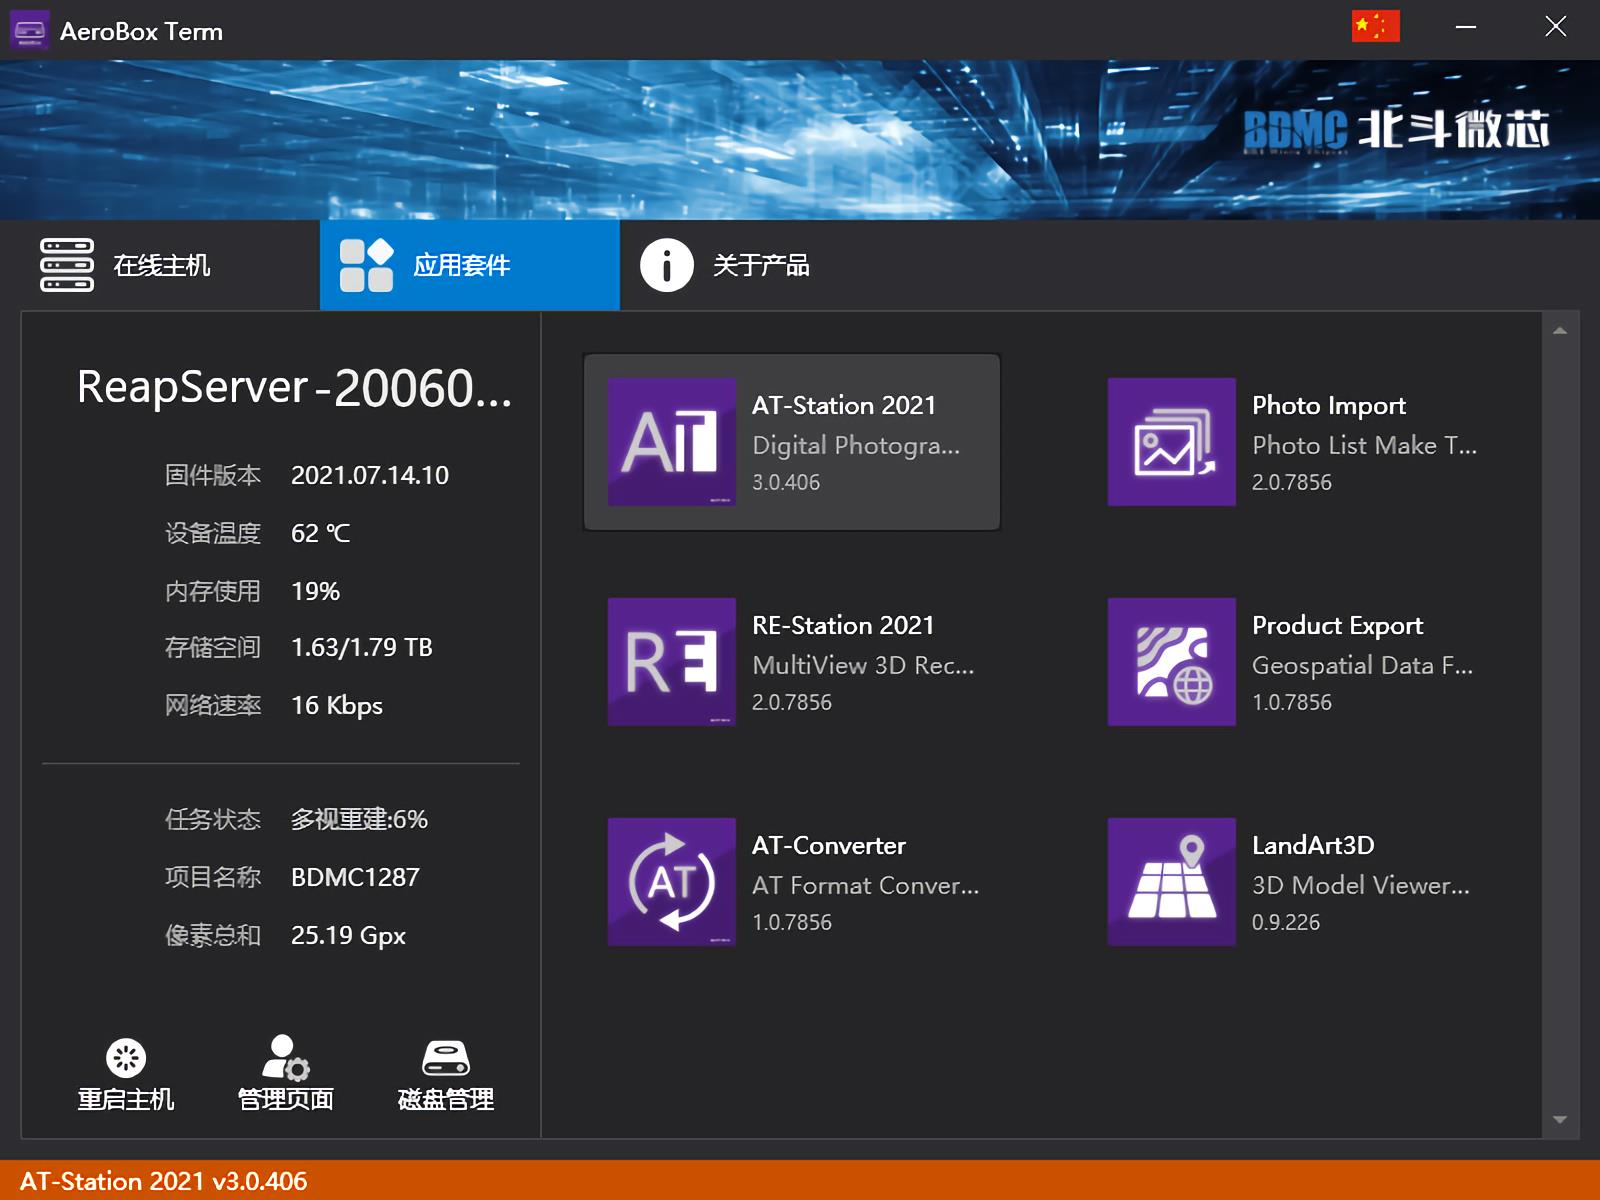Switch to the 在线主机 tab

click(x=160, y=265)
